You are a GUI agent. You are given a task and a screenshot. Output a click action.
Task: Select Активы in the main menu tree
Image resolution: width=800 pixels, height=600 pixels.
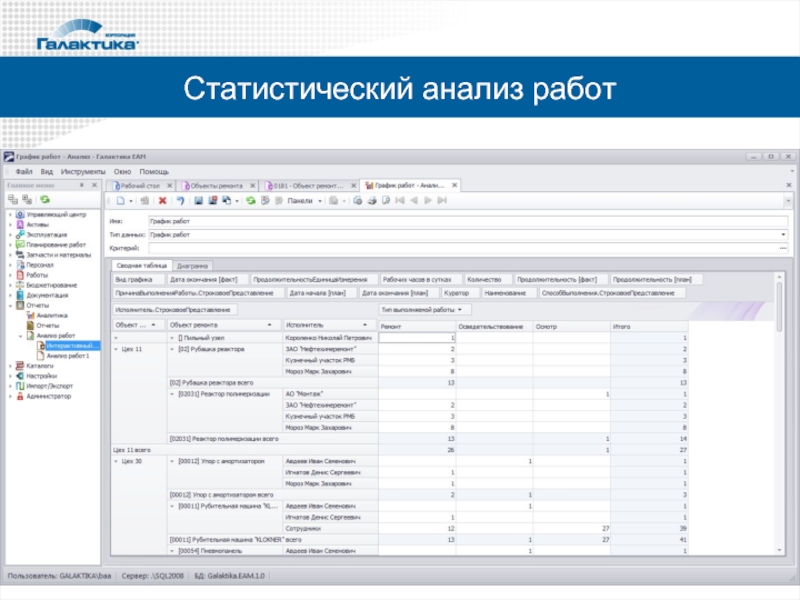coord(37,224)
